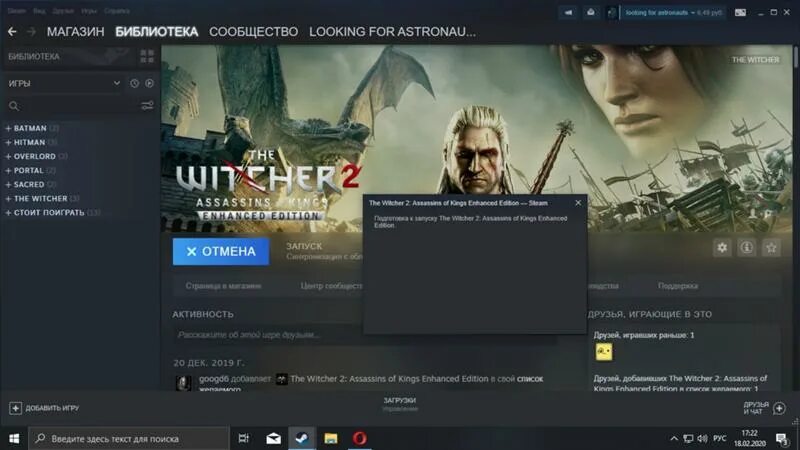
Task: Go forward with the right arrow
Action: pos(31,32)
